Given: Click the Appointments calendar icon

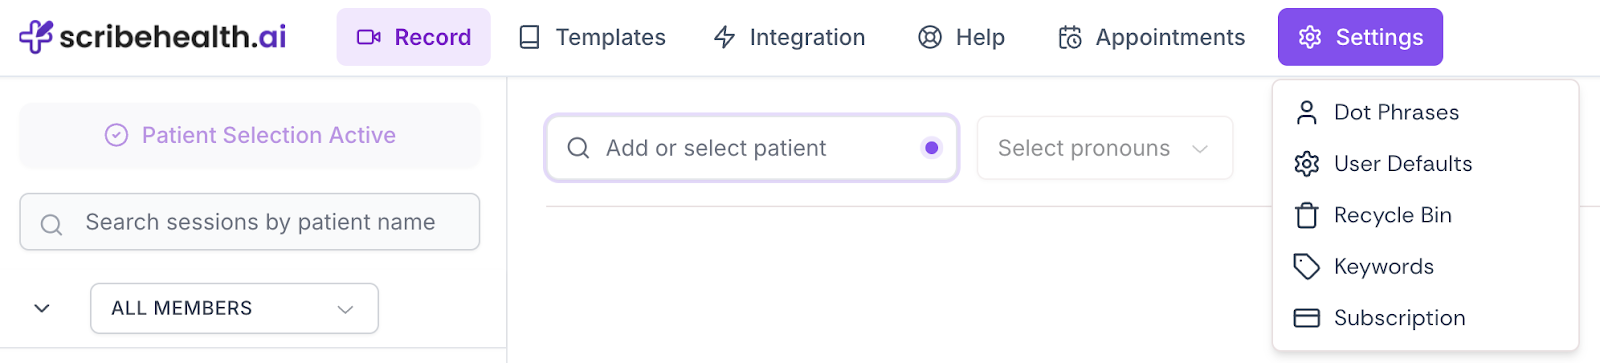Looking at the screenshot, I should coord(1070,37).
